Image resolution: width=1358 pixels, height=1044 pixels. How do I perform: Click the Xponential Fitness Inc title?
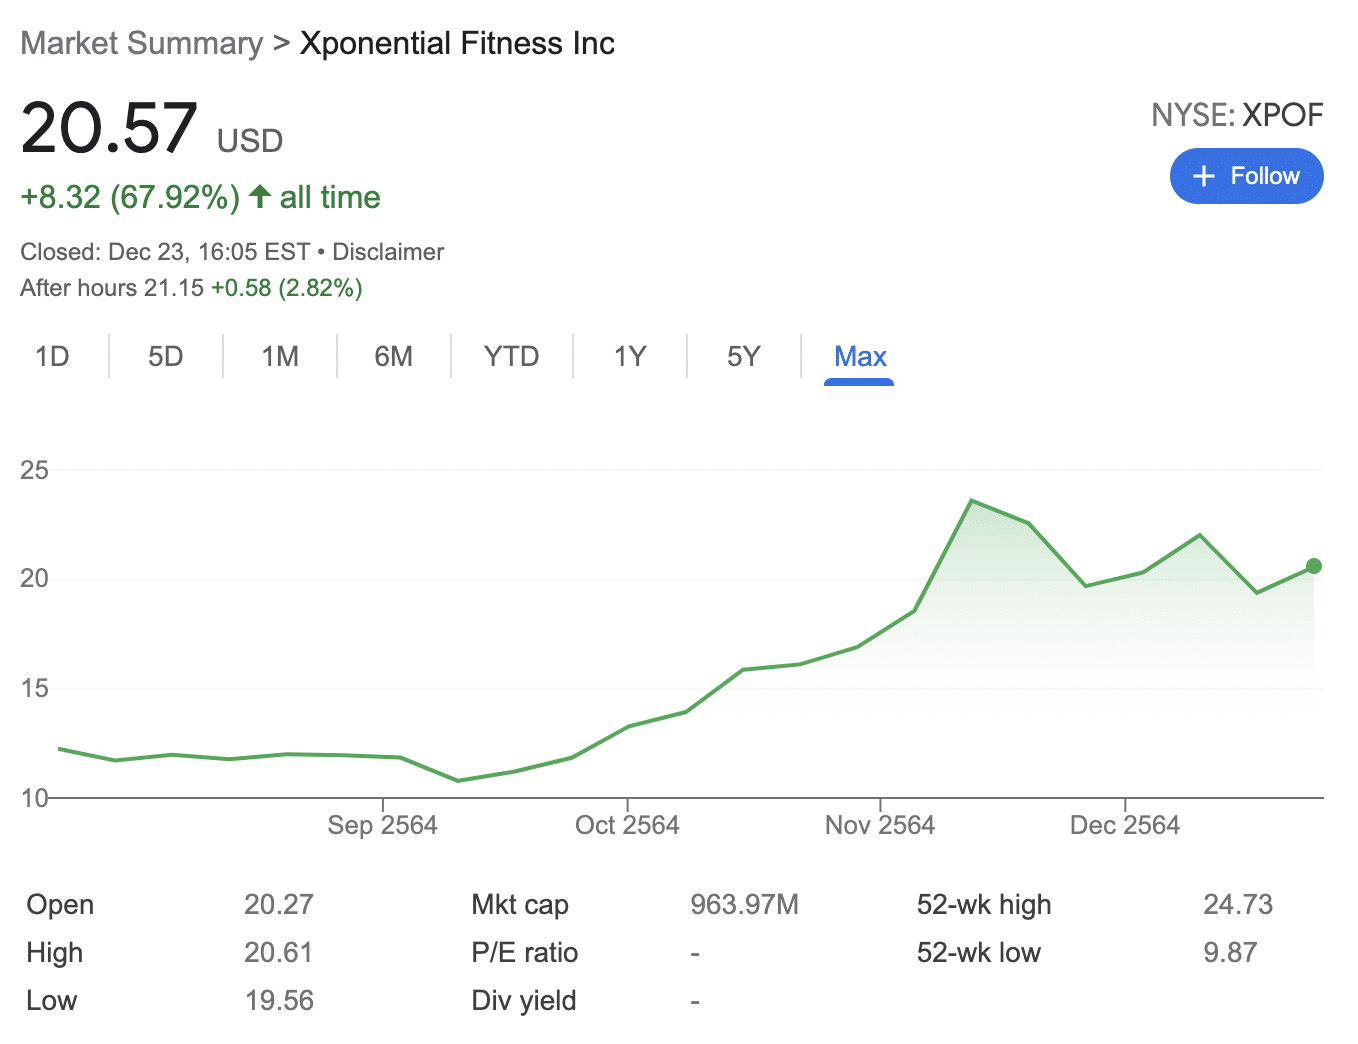click(457, 43)
